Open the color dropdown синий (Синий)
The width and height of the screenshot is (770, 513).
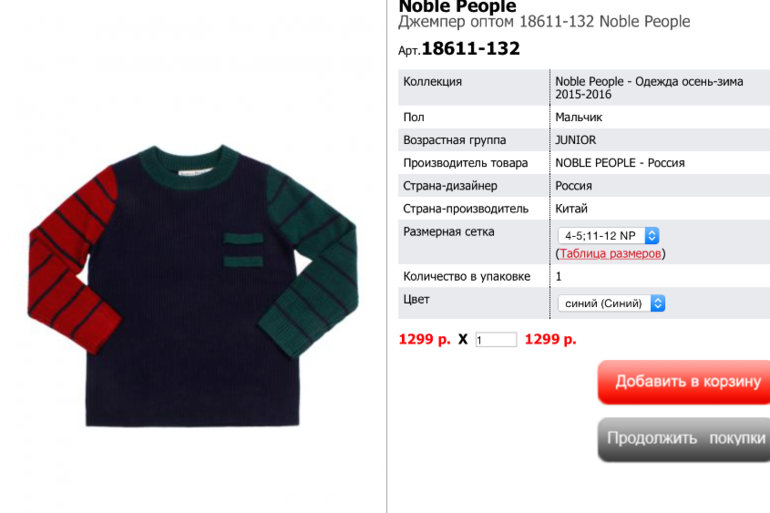point(611,303)
